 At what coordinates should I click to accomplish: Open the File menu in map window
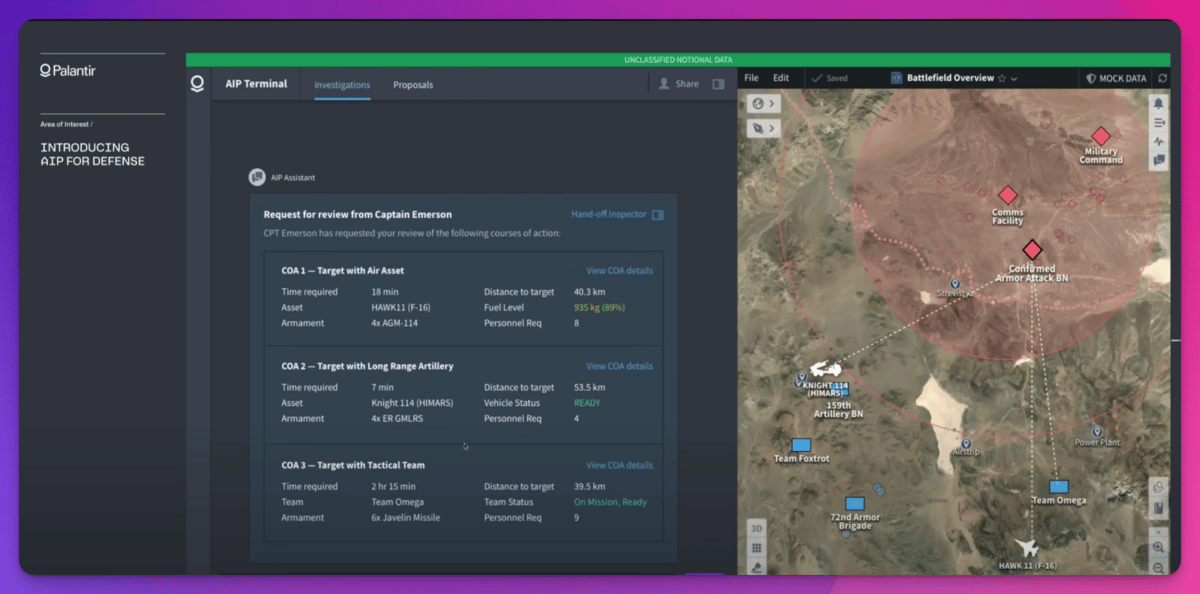pos(751,78)
